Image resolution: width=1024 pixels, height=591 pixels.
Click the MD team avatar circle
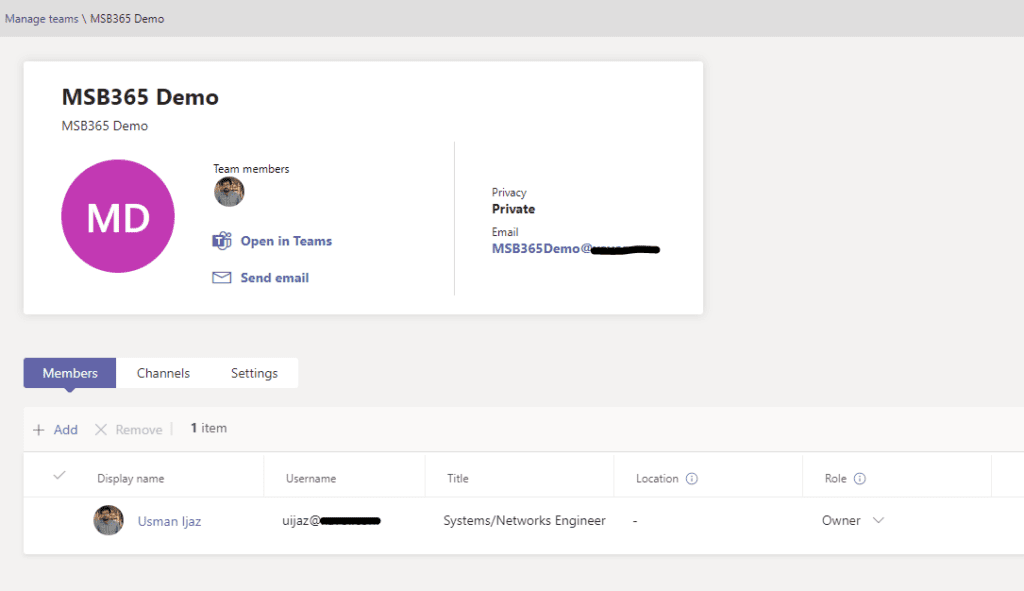[x=118, y=216]
